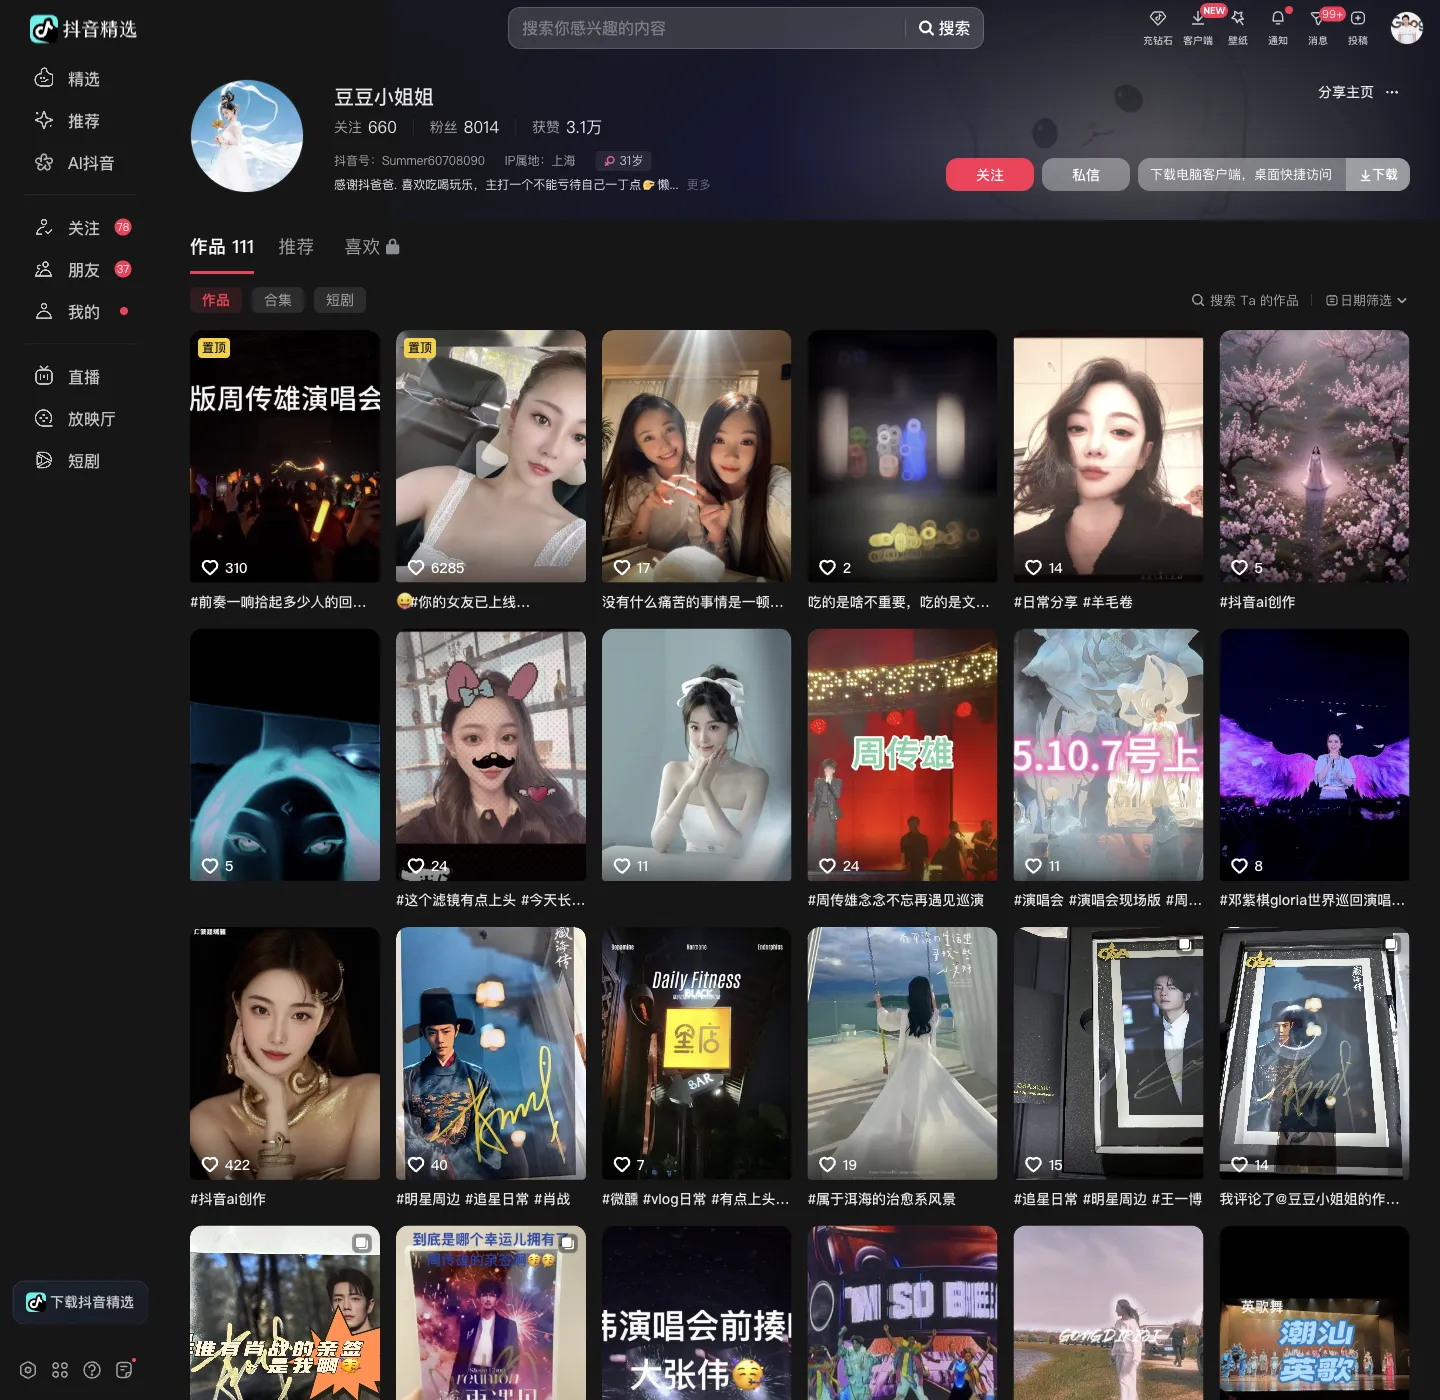1440x1400 pixels.
Task: Open the video captioned 没有什么痛苦的事情是一顿…
Action: coord(697,456)
